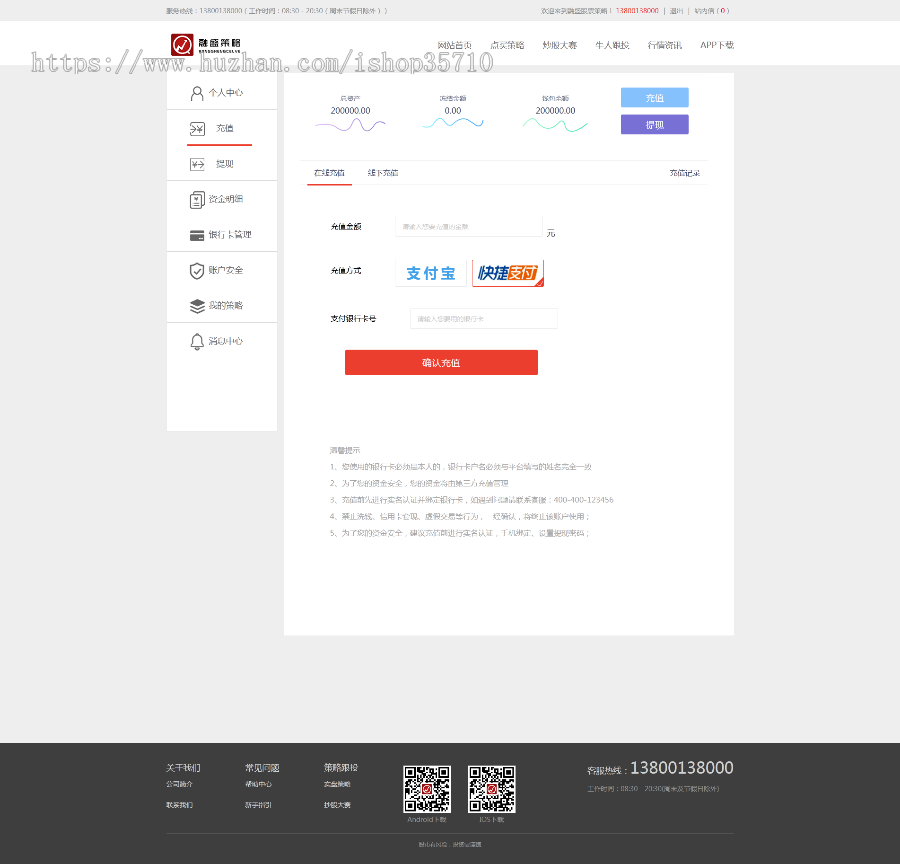Click the 资金明细 fund details icon
Image resolution: width=900 pixels, height=864 pixels.
tap(199, 200)
